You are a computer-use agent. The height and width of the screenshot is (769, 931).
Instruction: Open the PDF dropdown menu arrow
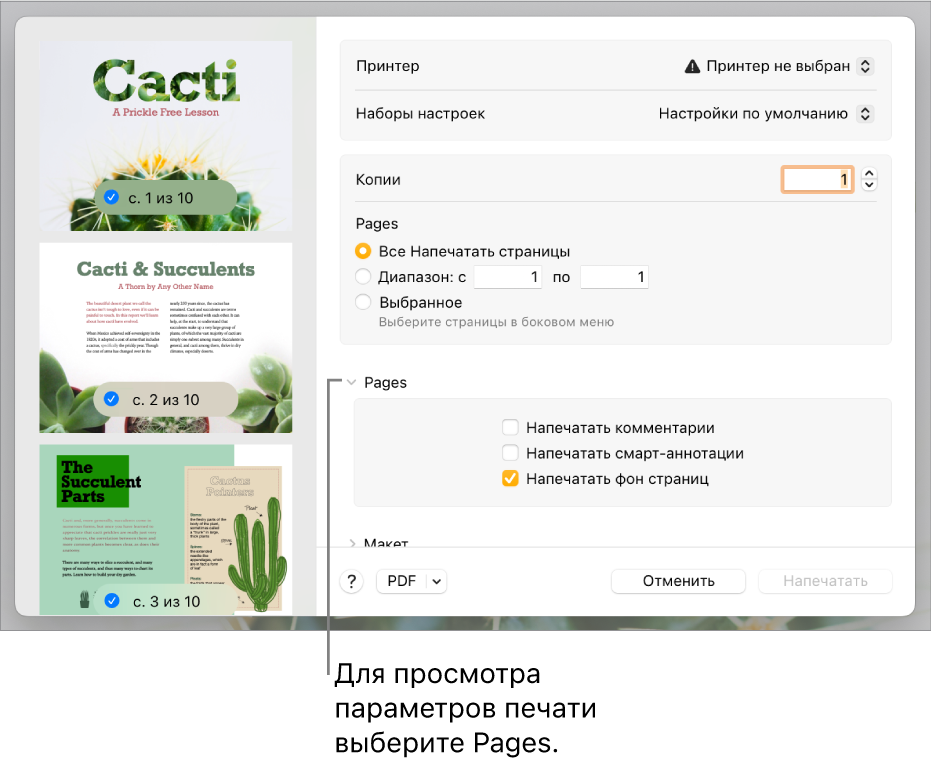coord(437,582)
